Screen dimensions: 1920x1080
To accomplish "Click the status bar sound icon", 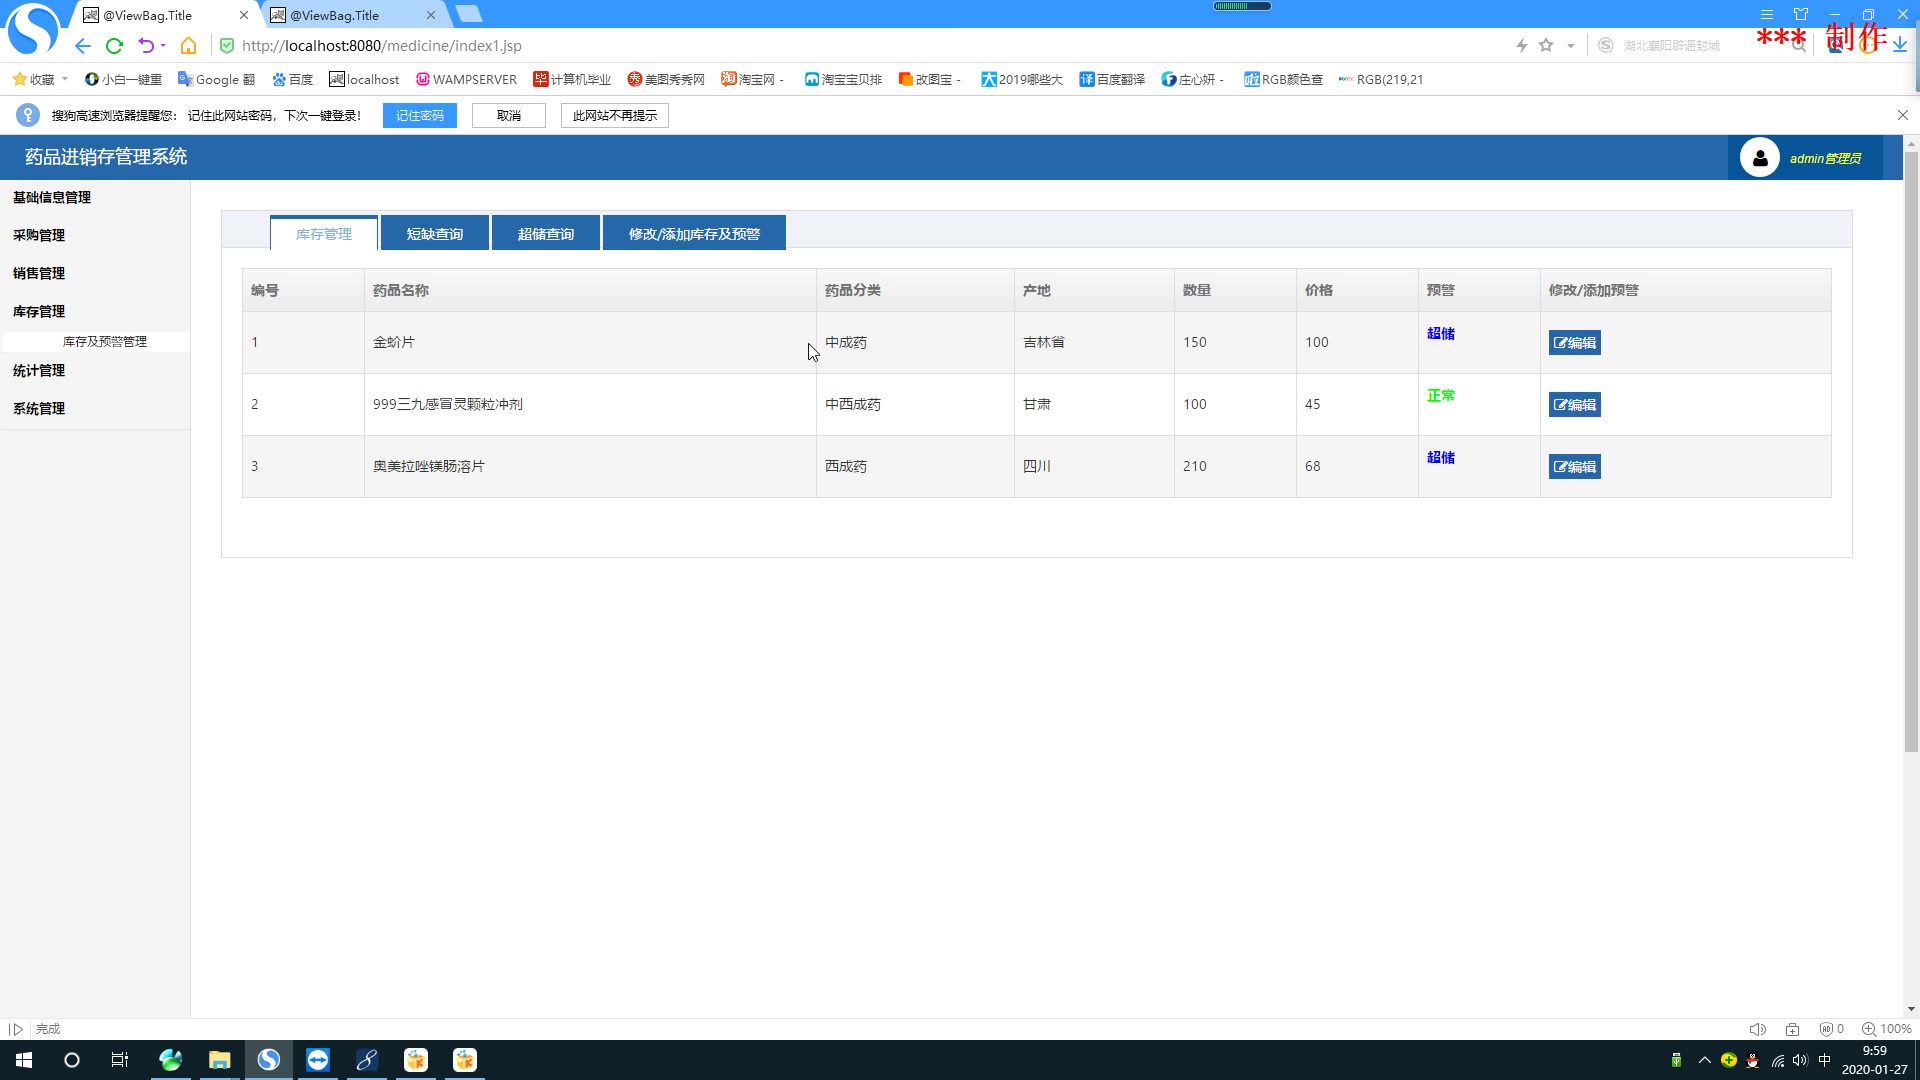I will pyautogui.click(x=1757, y=1029).
